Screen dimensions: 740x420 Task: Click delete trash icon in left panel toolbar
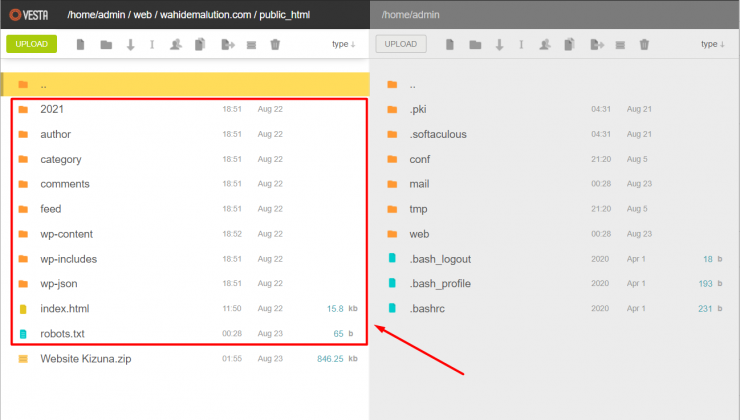click(x=275, y=44)
